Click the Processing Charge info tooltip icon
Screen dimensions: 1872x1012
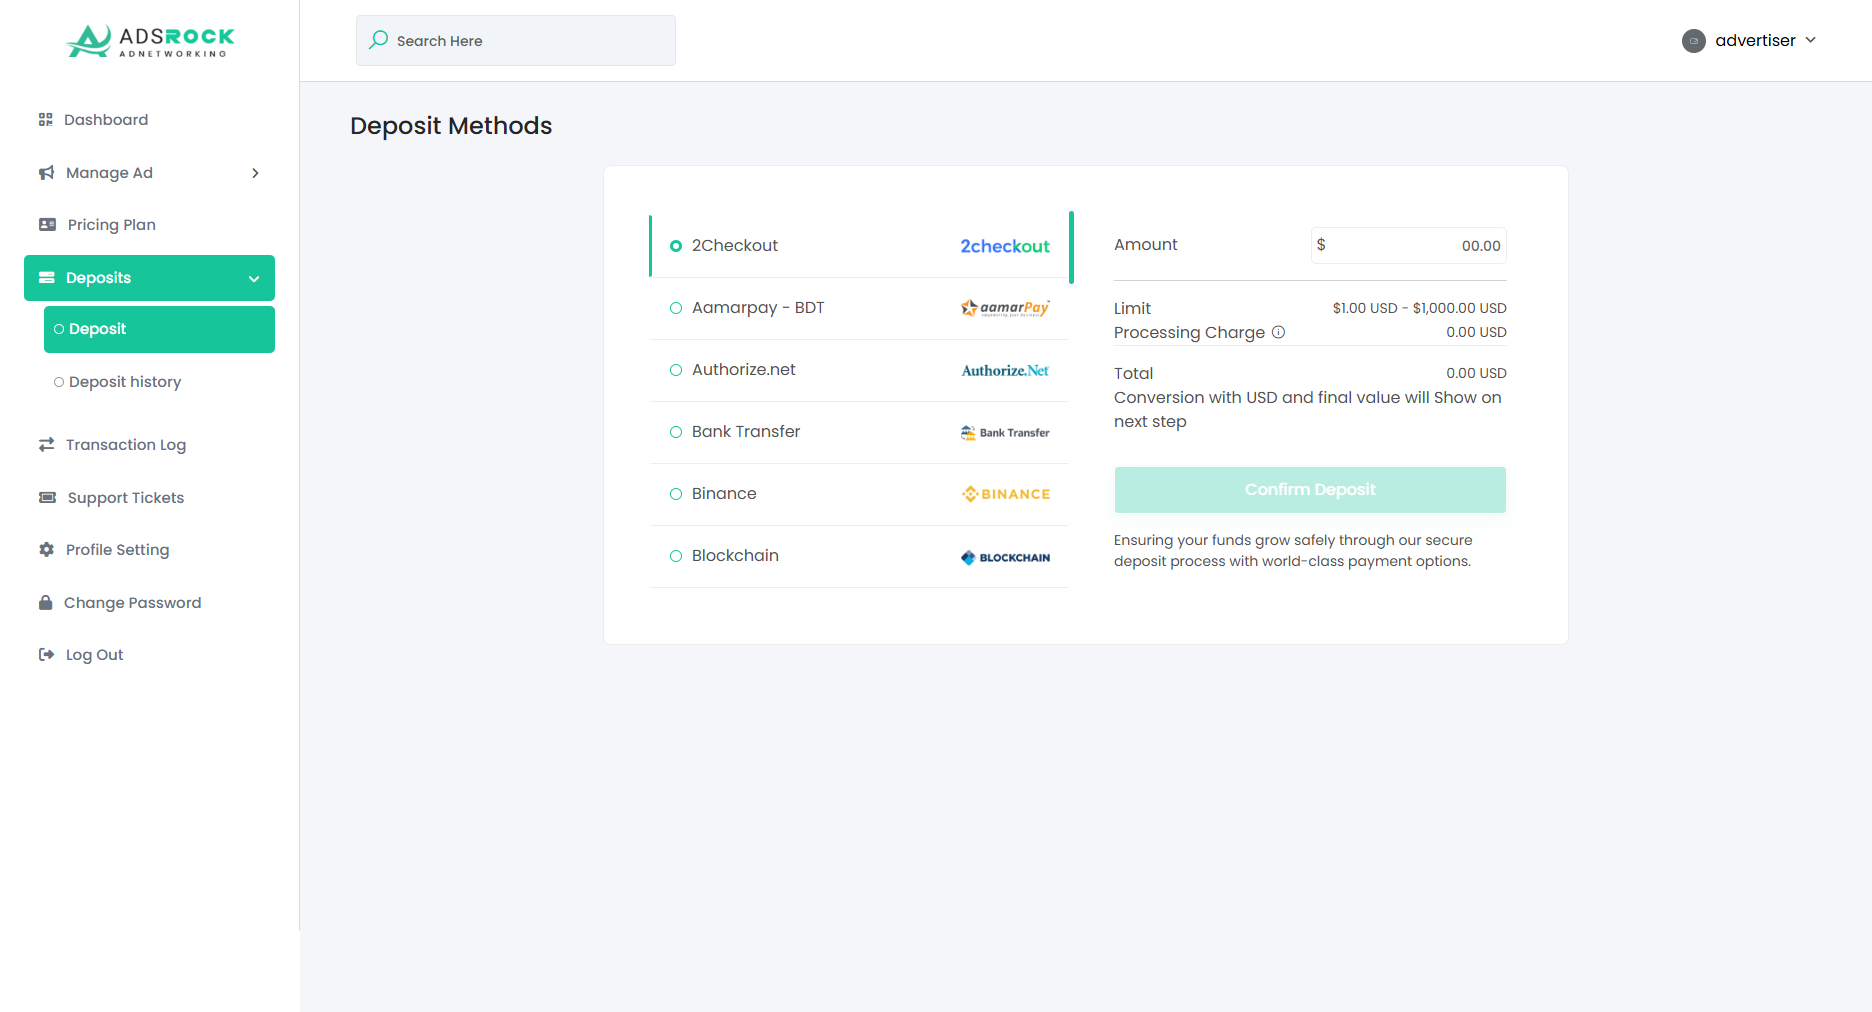1279,332
